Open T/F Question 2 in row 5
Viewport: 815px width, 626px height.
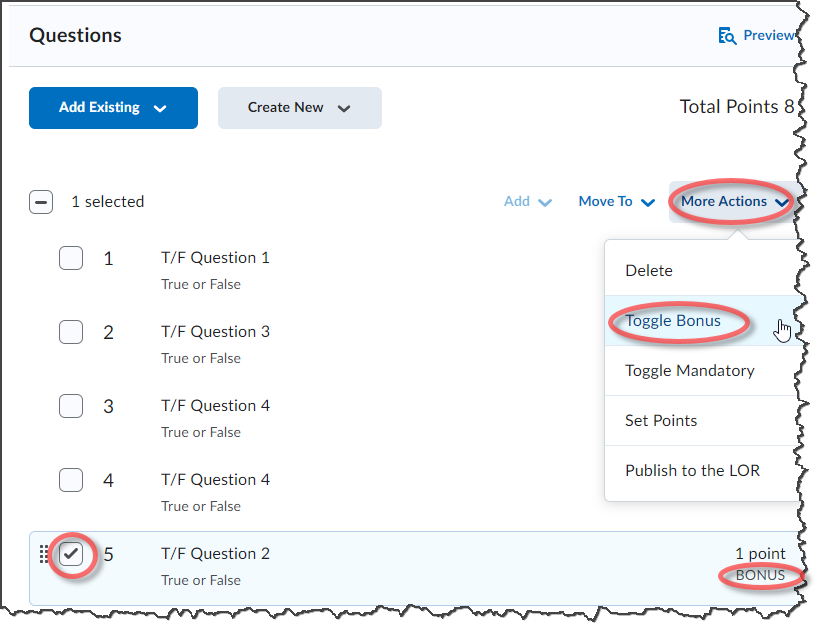coord(215,554)
